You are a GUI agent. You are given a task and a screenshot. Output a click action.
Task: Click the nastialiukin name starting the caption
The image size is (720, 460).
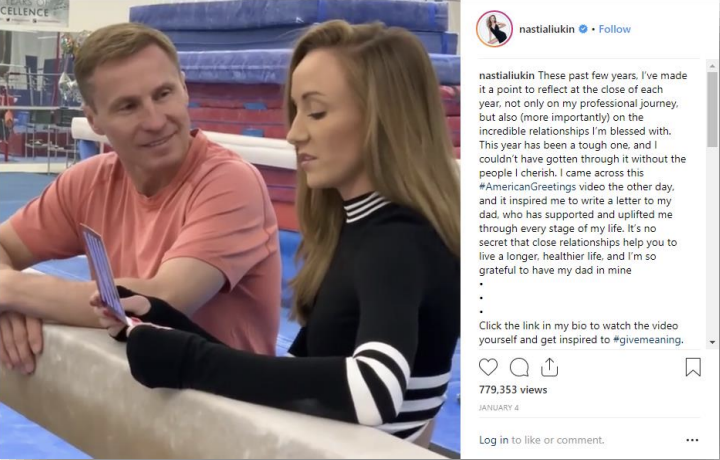(506, 75)
